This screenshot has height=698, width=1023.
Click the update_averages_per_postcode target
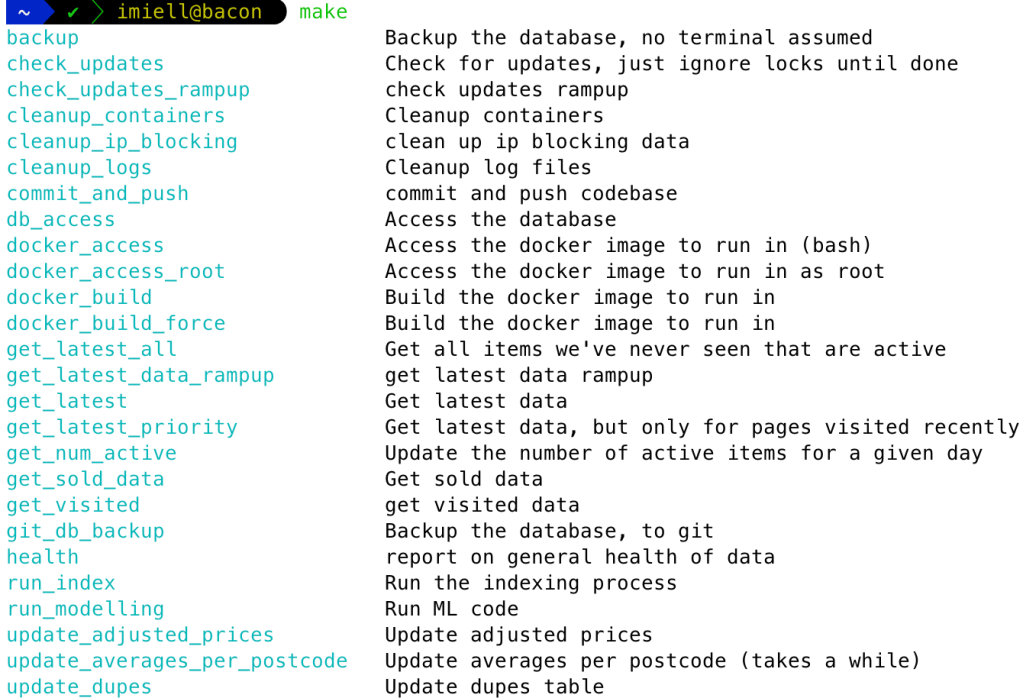[177, 661]
